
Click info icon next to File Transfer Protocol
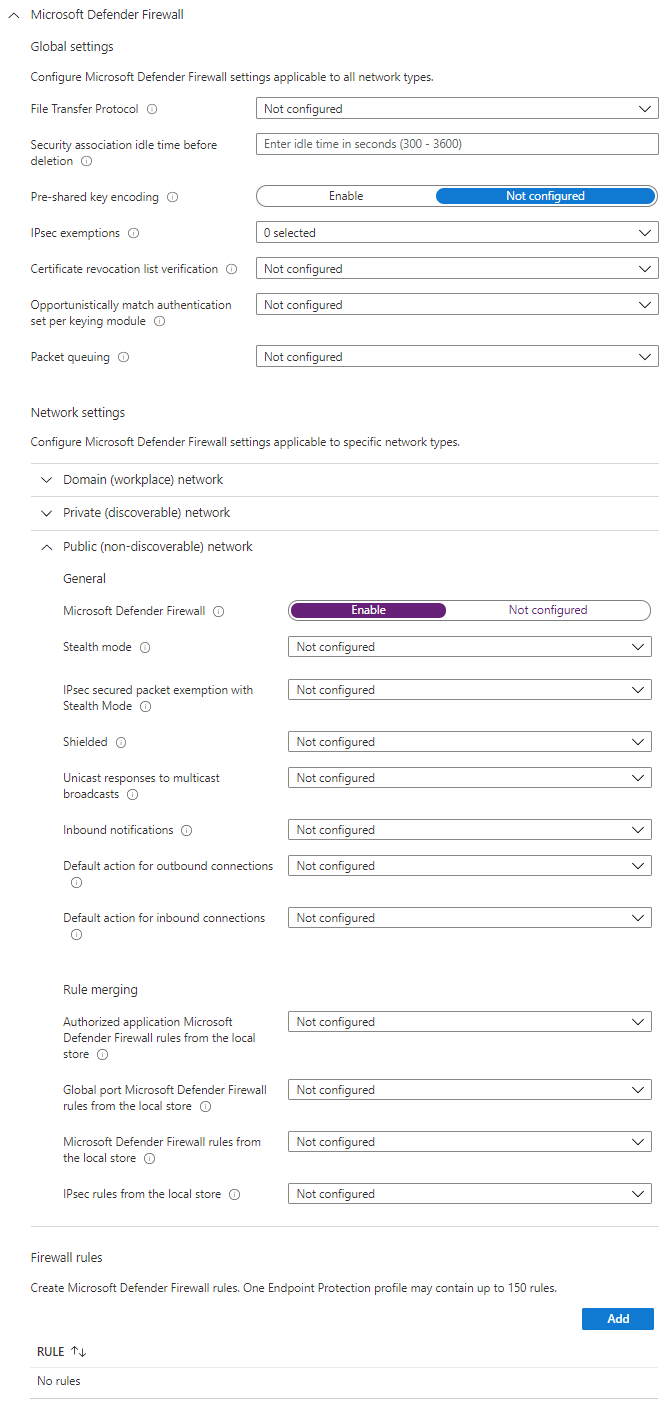[x=152, y=109]
